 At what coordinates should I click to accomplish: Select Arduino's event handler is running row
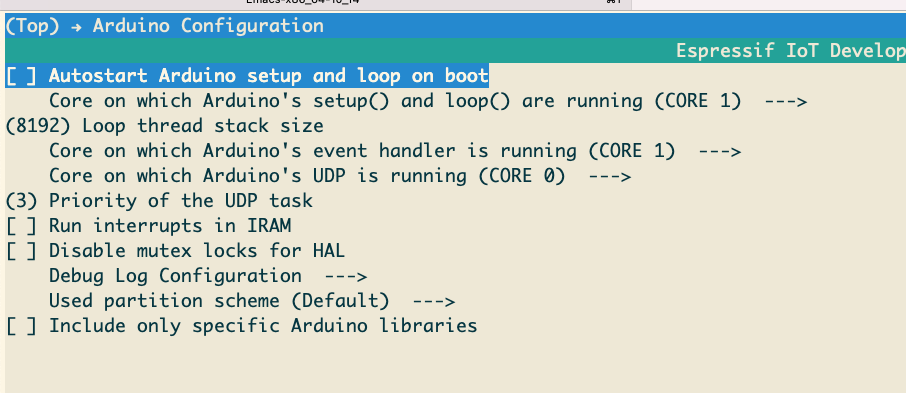coord(362,151)
